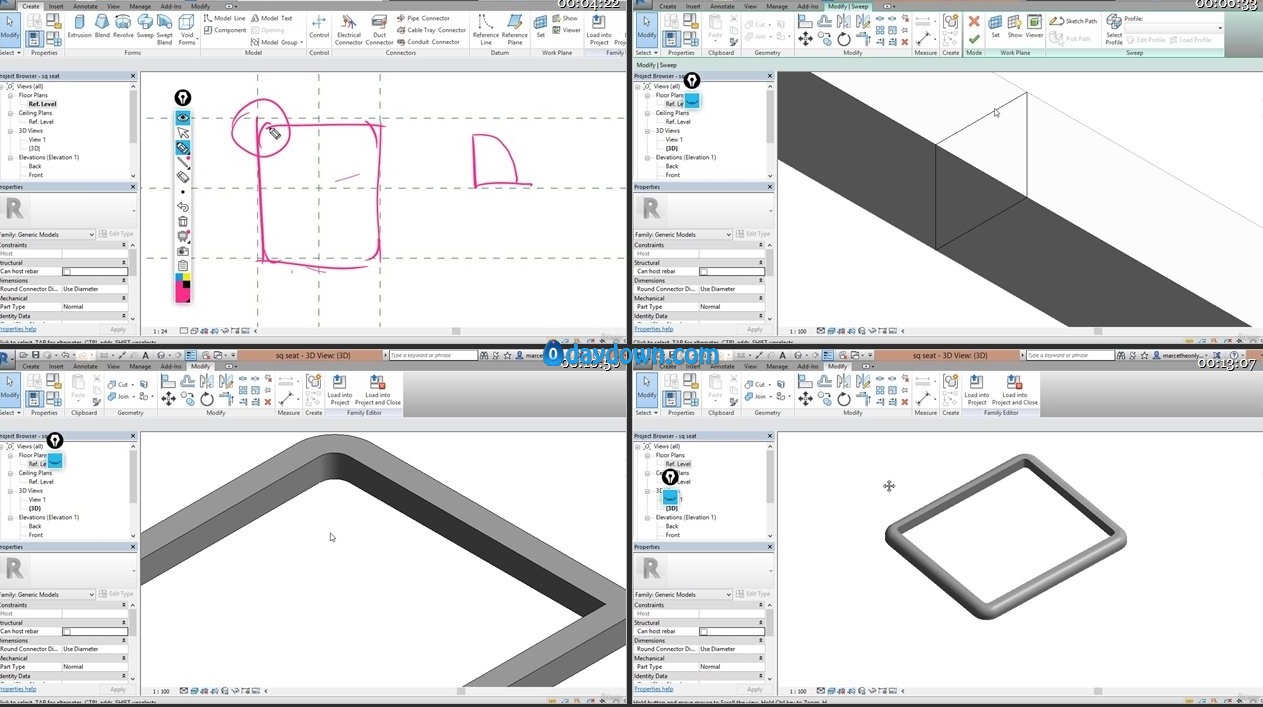Choose Sketch Path in the Sweep panel
Viewport: 1263px width, 707px height.
point(1073,21)
